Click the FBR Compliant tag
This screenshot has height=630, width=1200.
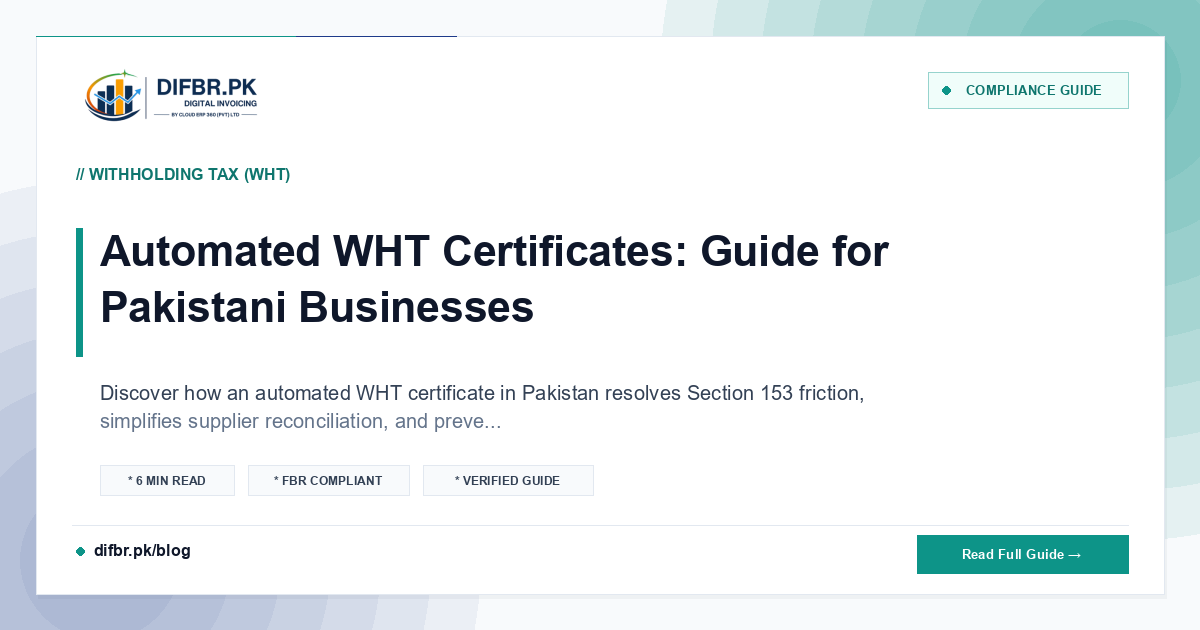coord(329,481)
